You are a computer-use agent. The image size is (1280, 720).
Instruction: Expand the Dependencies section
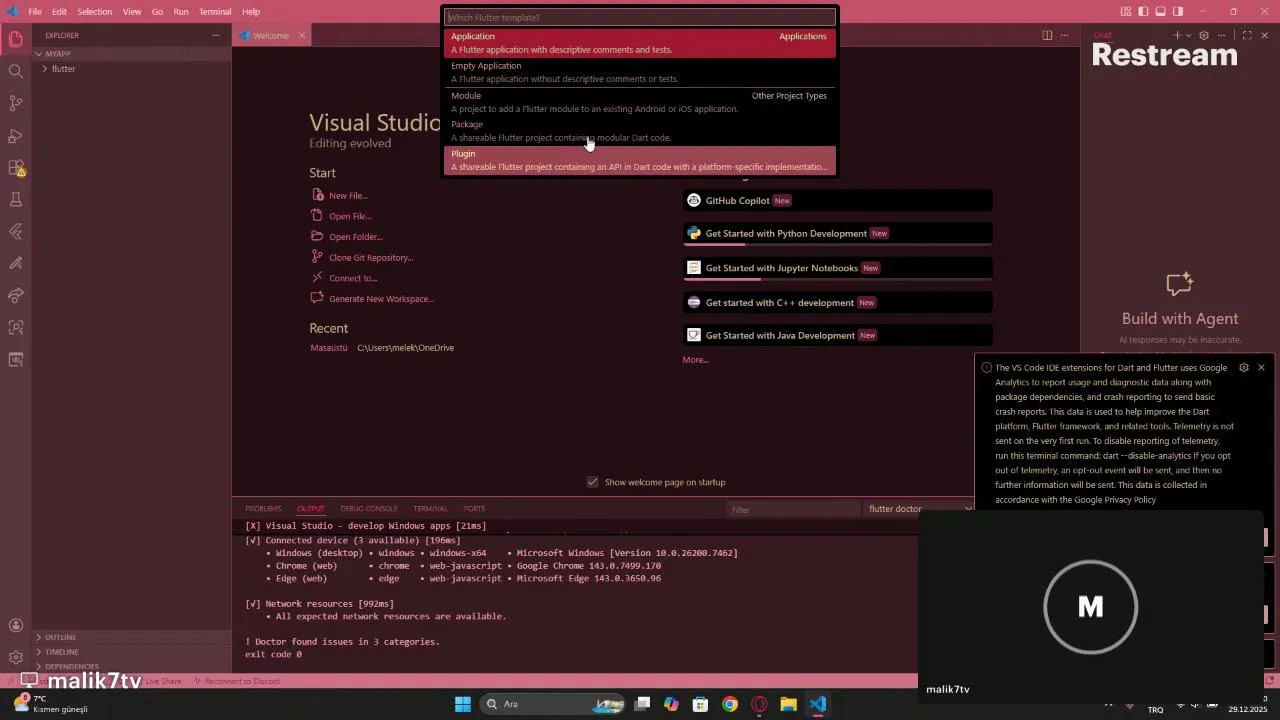132,666
